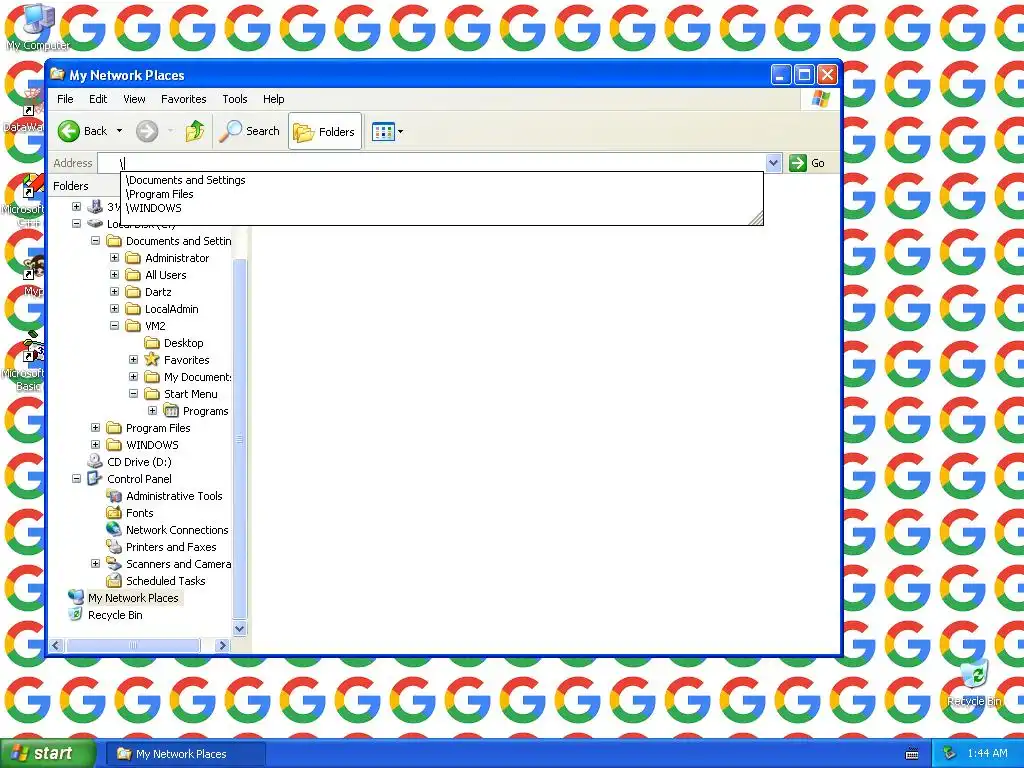This screenshot has width=1024, height=768.
Task: Click folder tree horizontal scroll left arrow
Action: pos(56,645)
